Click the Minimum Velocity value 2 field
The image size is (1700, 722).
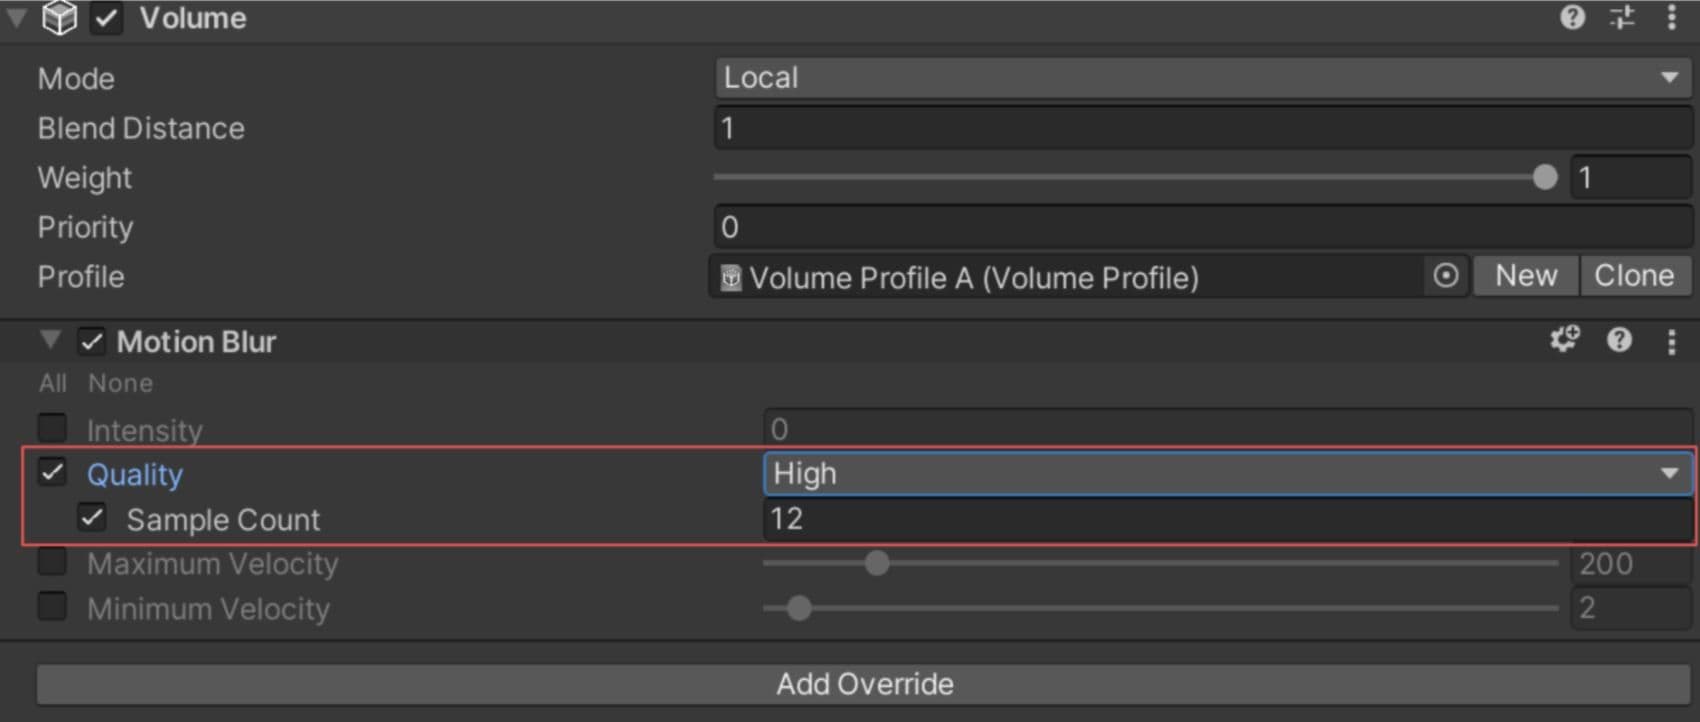(1631, 607)
